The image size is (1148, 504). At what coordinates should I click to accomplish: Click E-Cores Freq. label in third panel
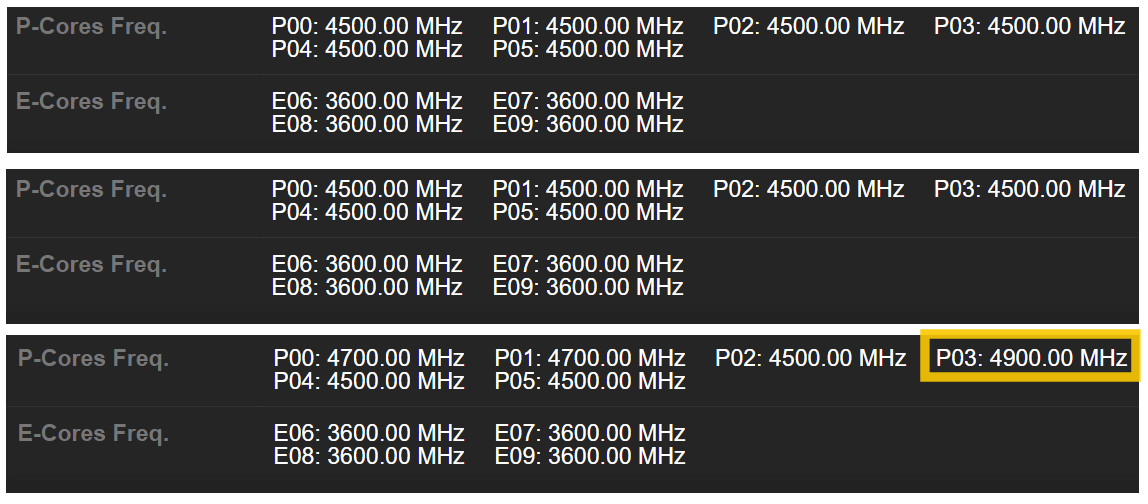click(93, 434)
